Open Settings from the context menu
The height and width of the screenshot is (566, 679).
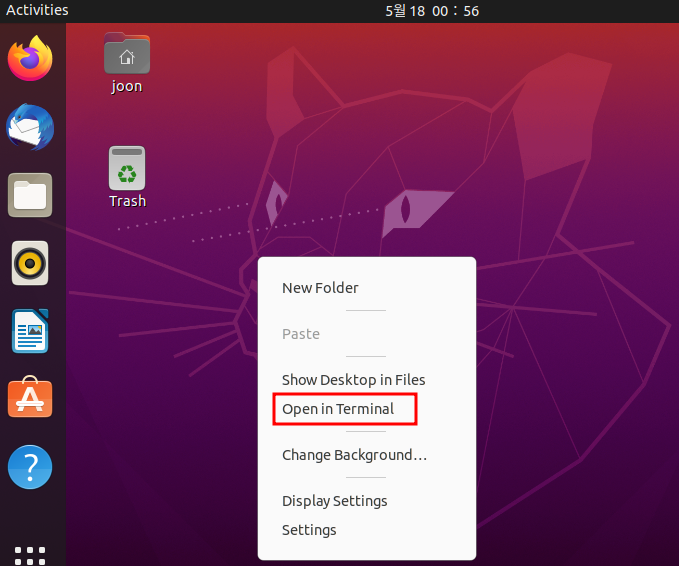tap(367, 530)
